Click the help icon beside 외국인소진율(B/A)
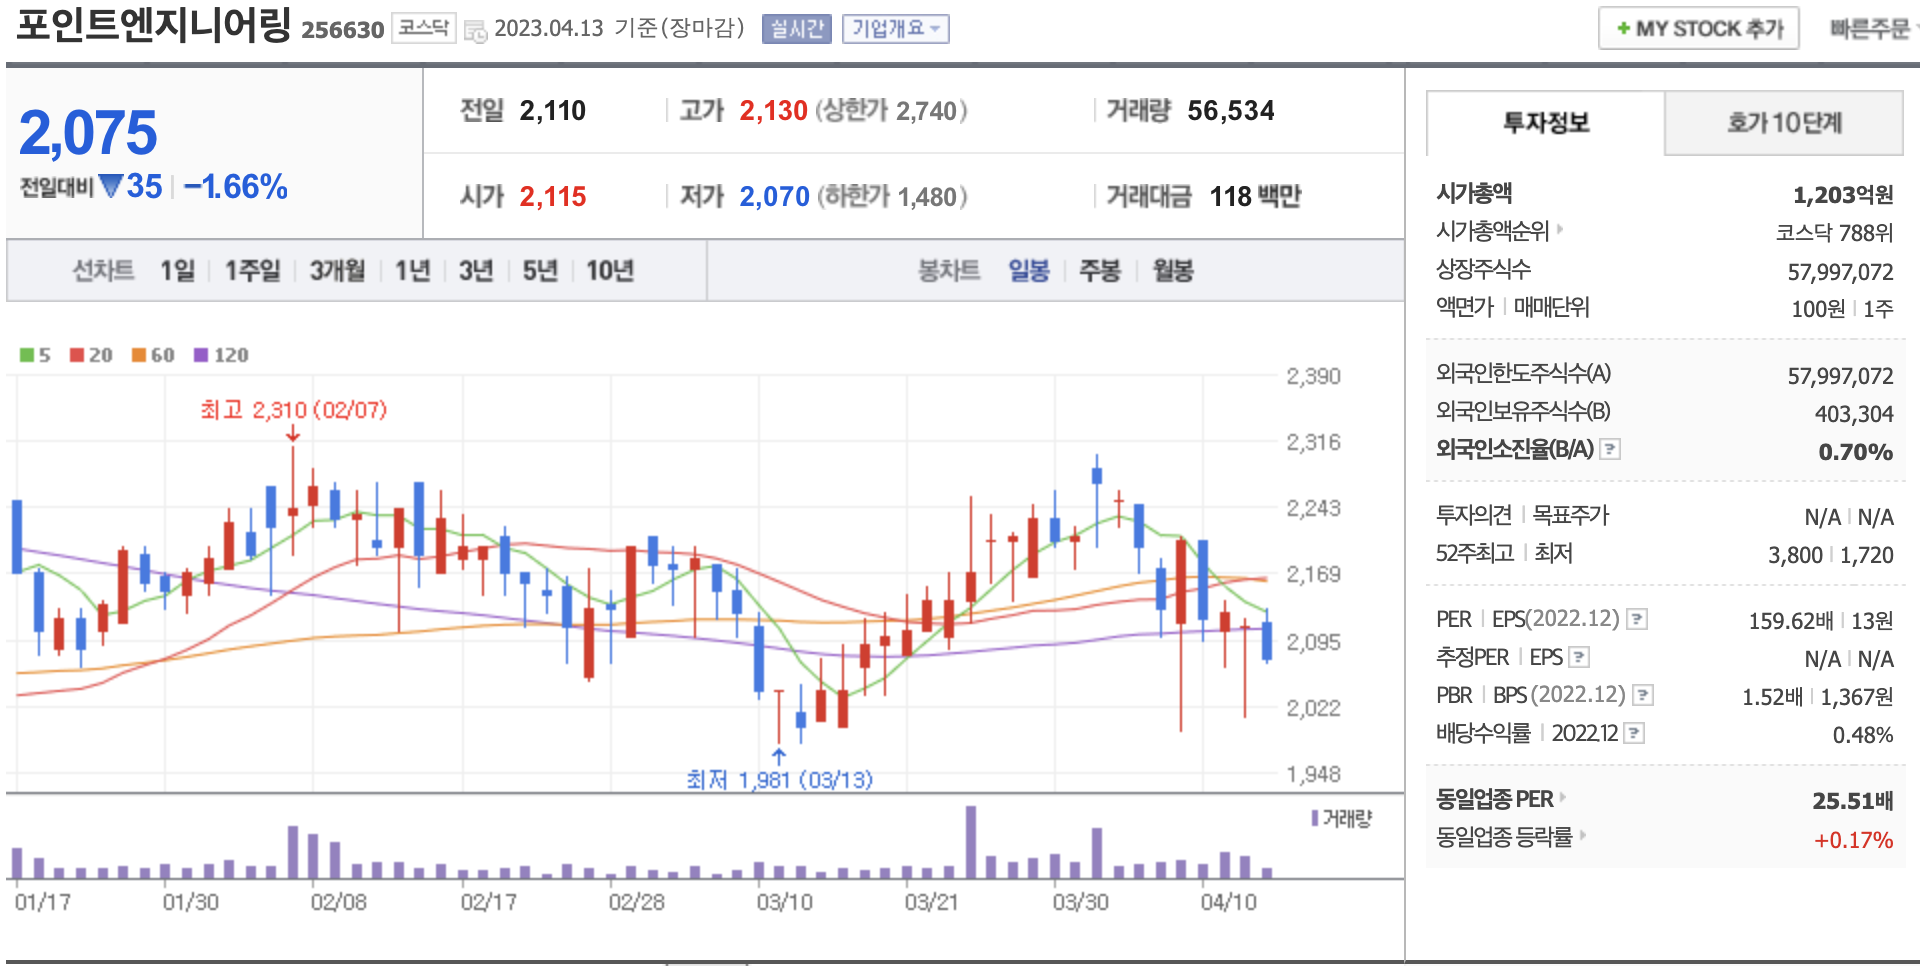 (1610, 449)
